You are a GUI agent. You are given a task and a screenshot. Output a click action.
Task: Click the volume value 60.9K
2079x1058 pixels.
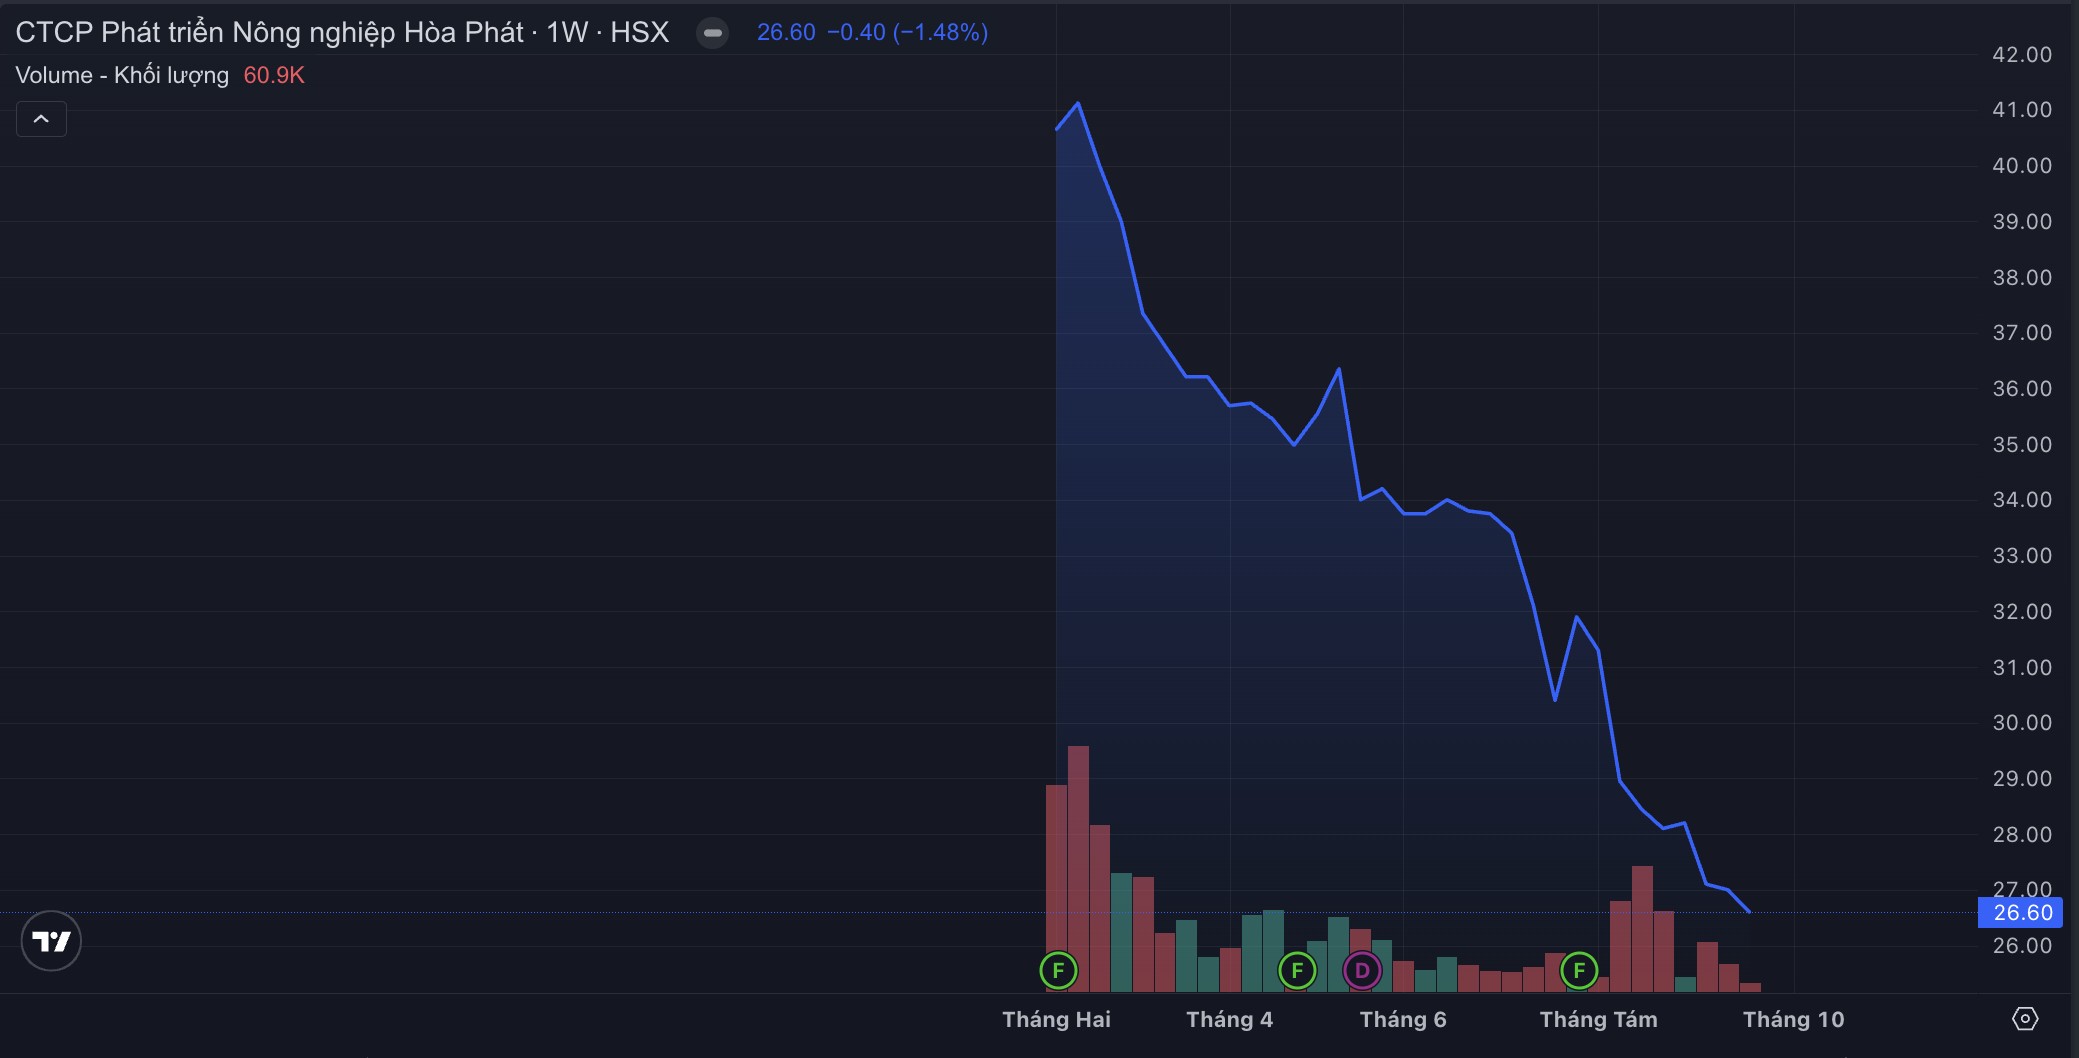tap(274, 76)
